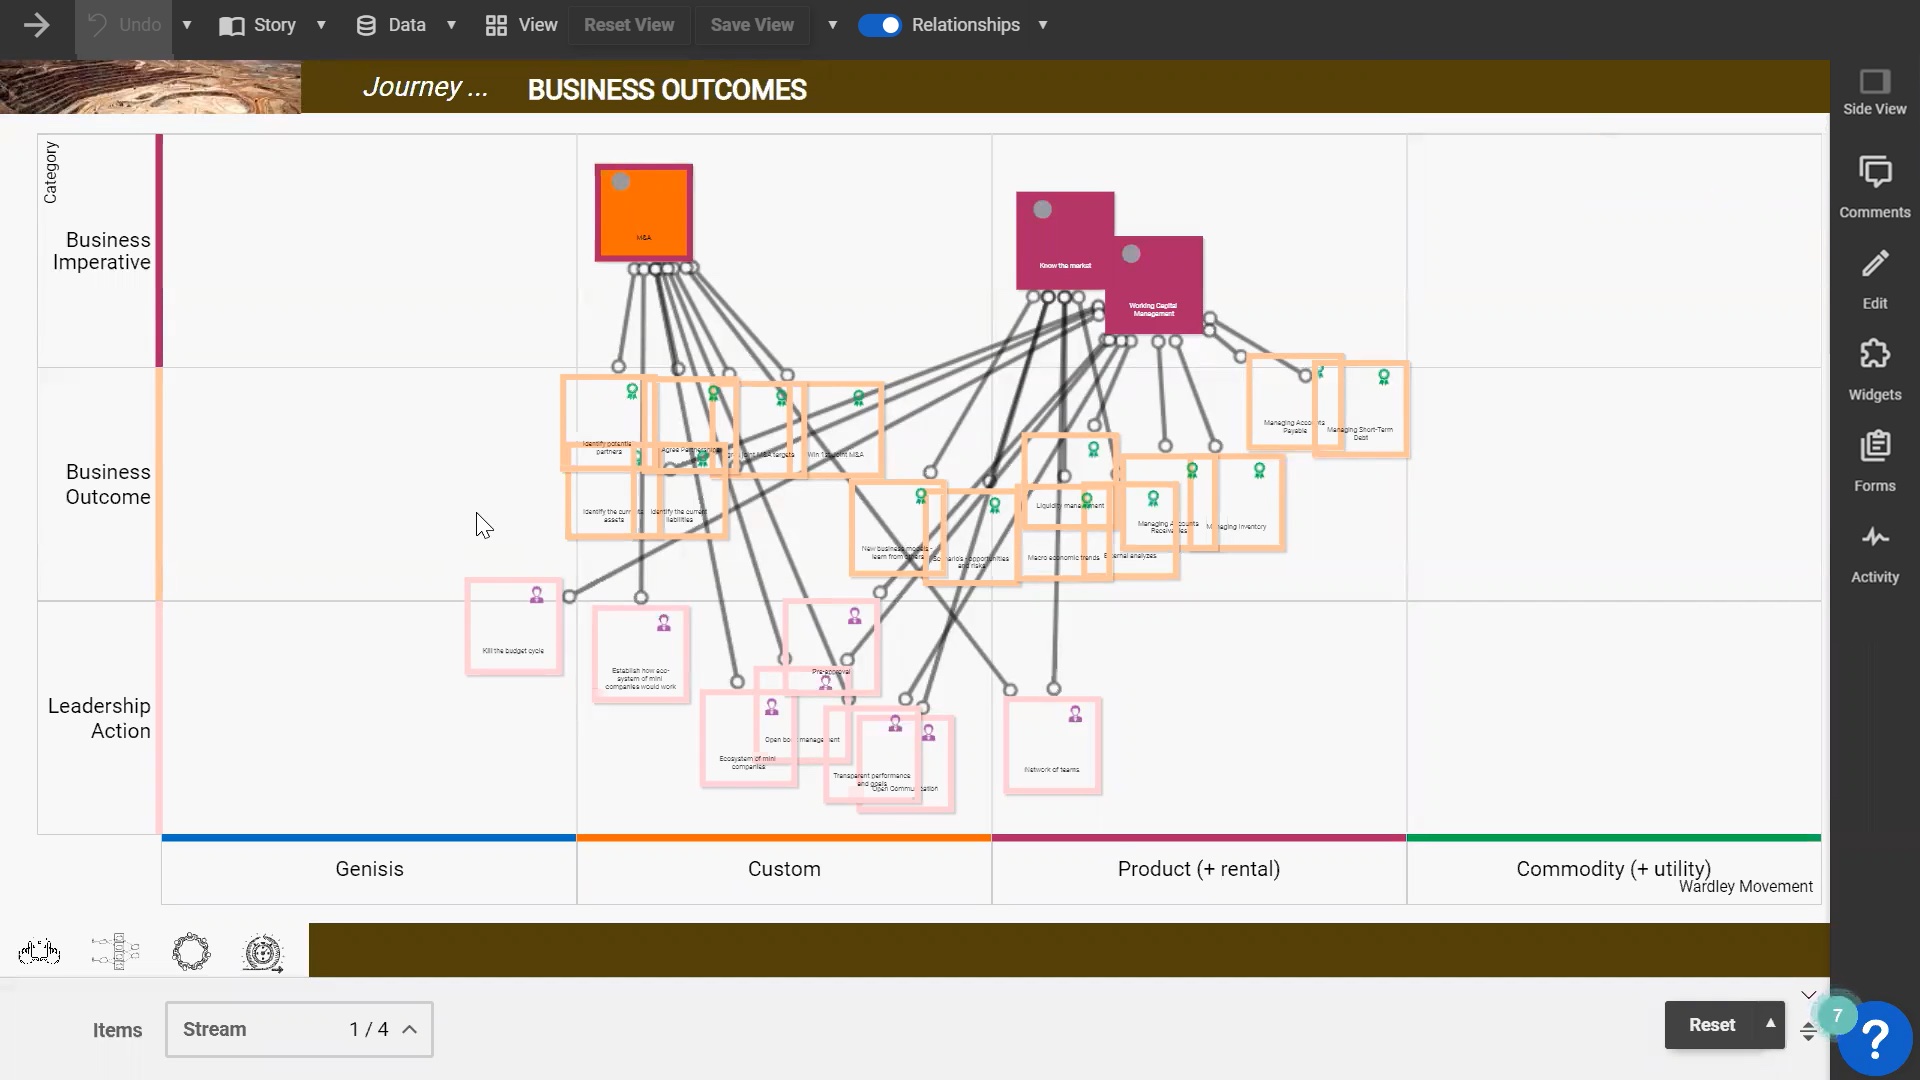Expand the Data dropdown arrow

[x=451, y=25]
